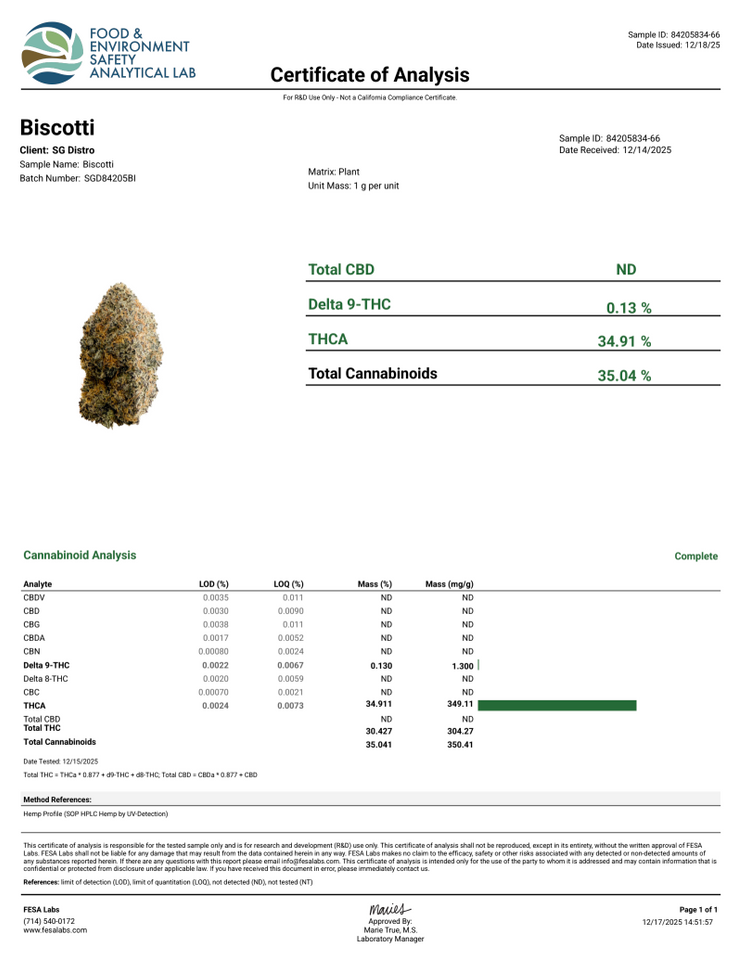Click the Delta 8-THC analyte row name
The image size is (737, 960).
[x=45, y=679]
